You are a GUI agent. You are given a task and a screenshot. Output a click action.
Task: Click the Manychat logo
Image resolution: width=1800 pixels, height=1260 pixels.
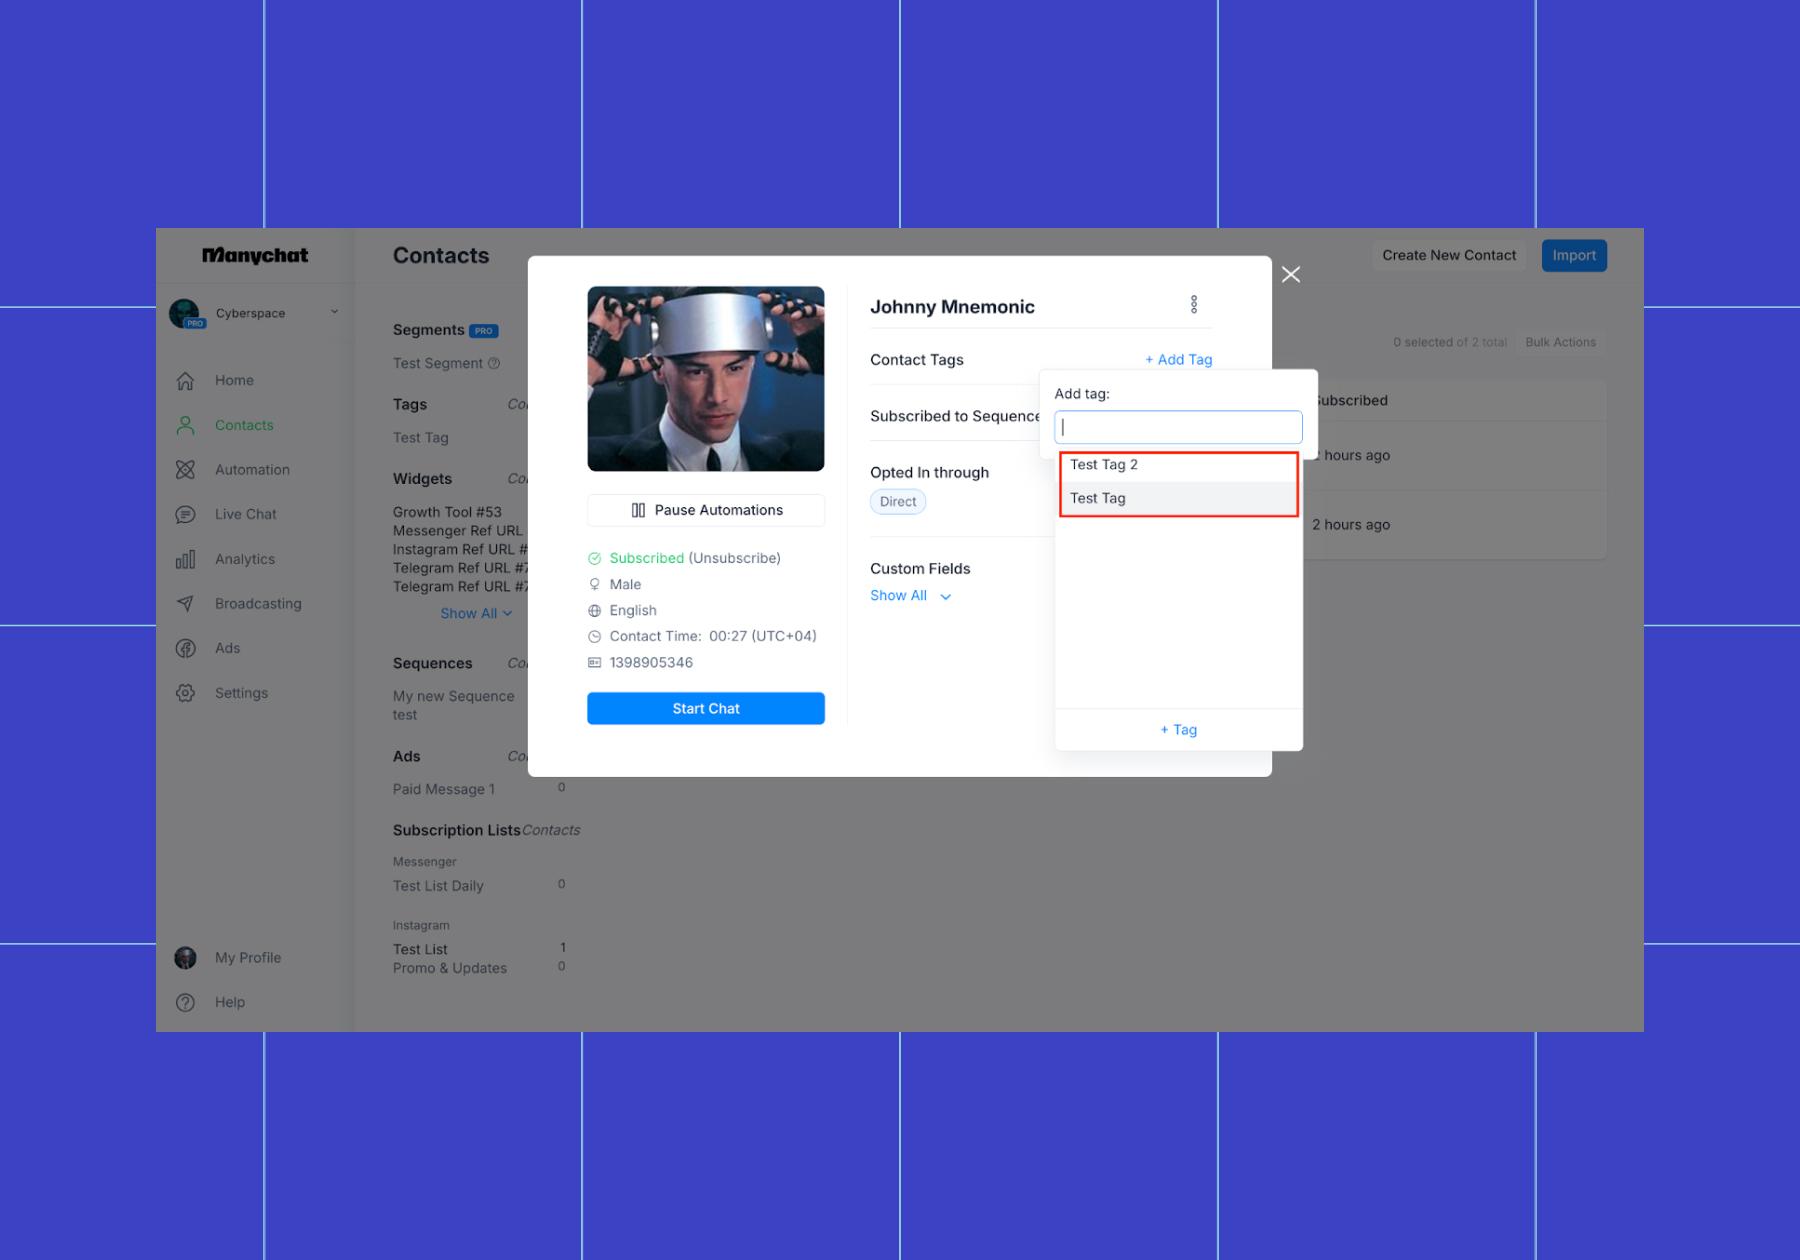[255, 255]
